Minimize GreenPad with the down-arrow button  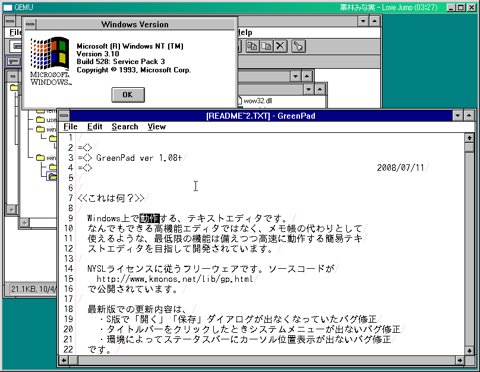458,116
